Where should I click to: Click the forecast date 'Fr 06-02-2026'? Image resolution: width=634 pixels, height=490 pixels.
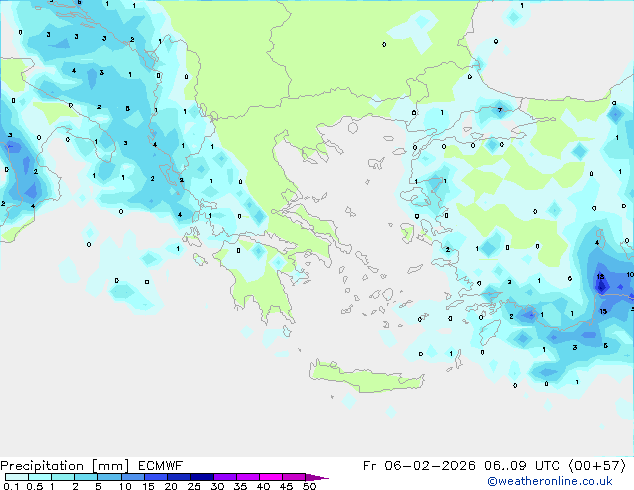[419, 466]
